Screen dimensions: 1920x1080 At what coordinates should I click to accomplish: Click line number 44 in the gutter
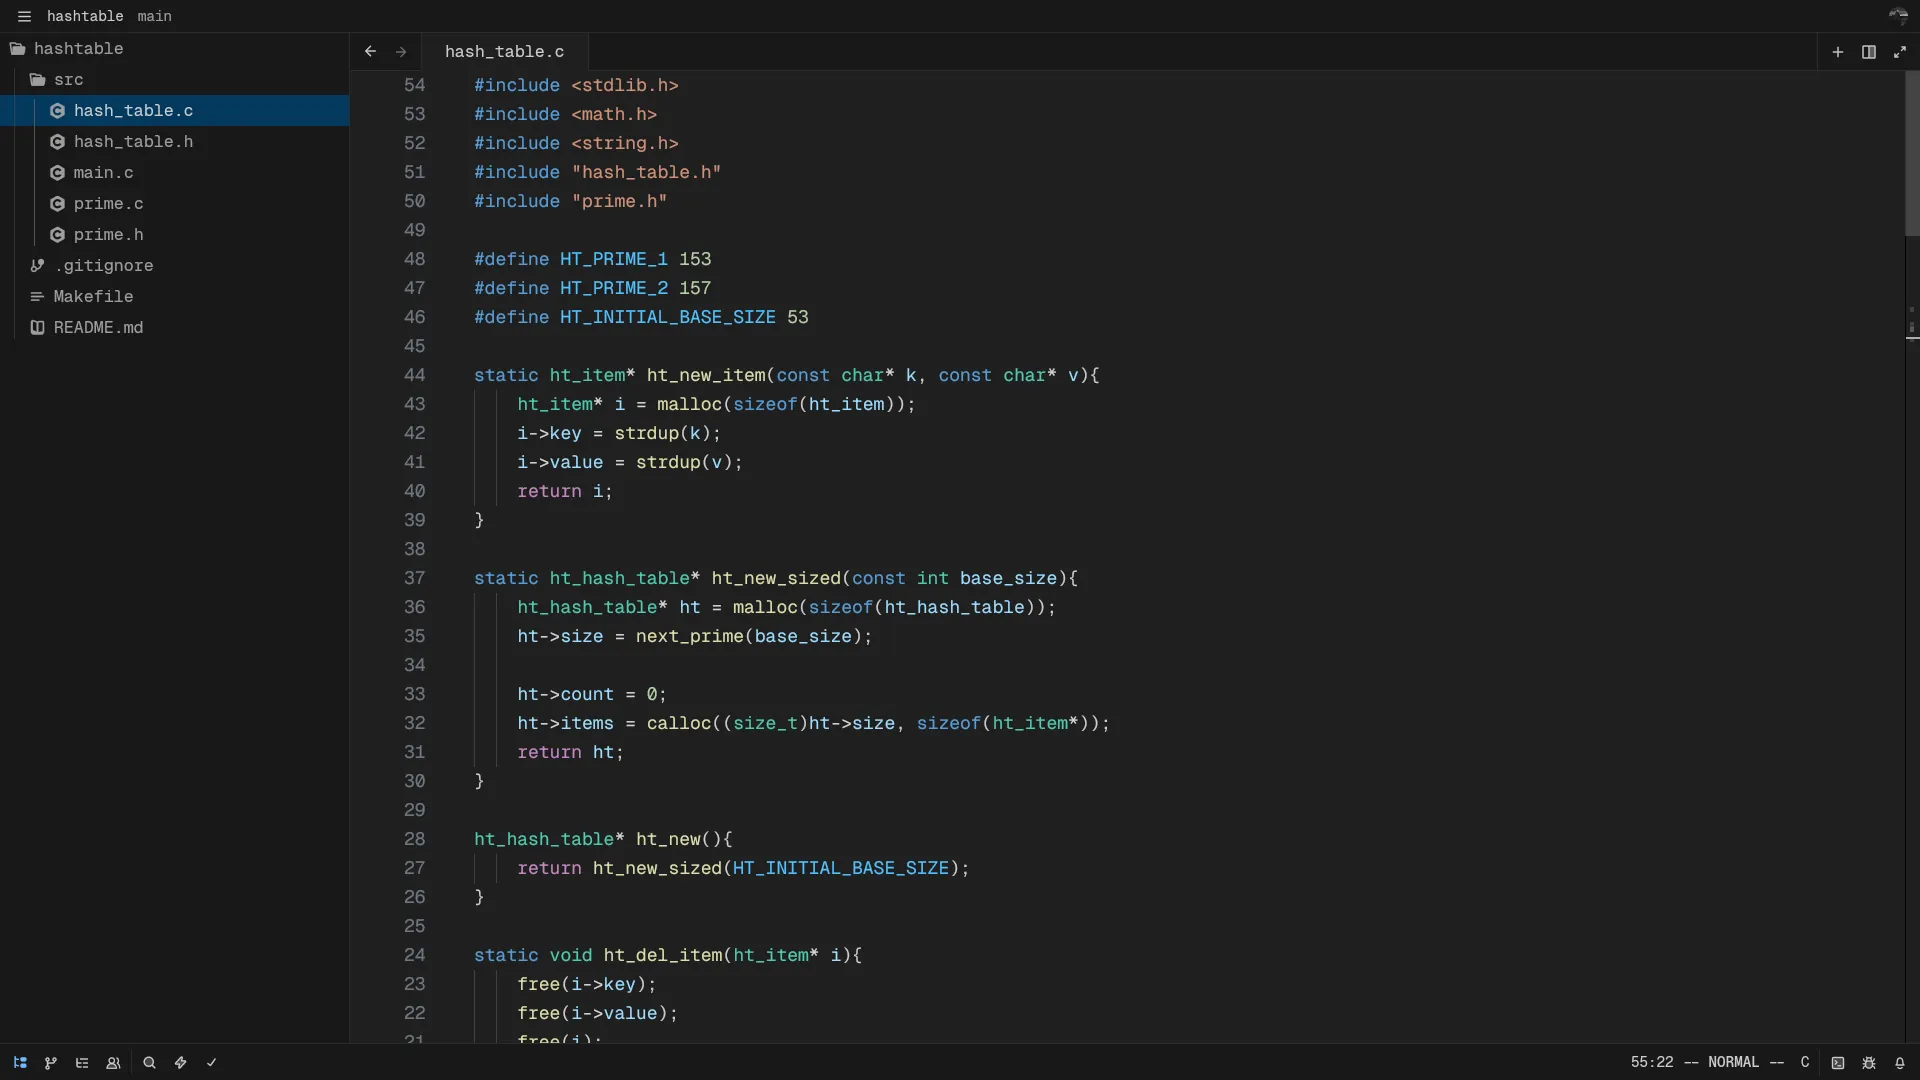[x=414, y=374]
